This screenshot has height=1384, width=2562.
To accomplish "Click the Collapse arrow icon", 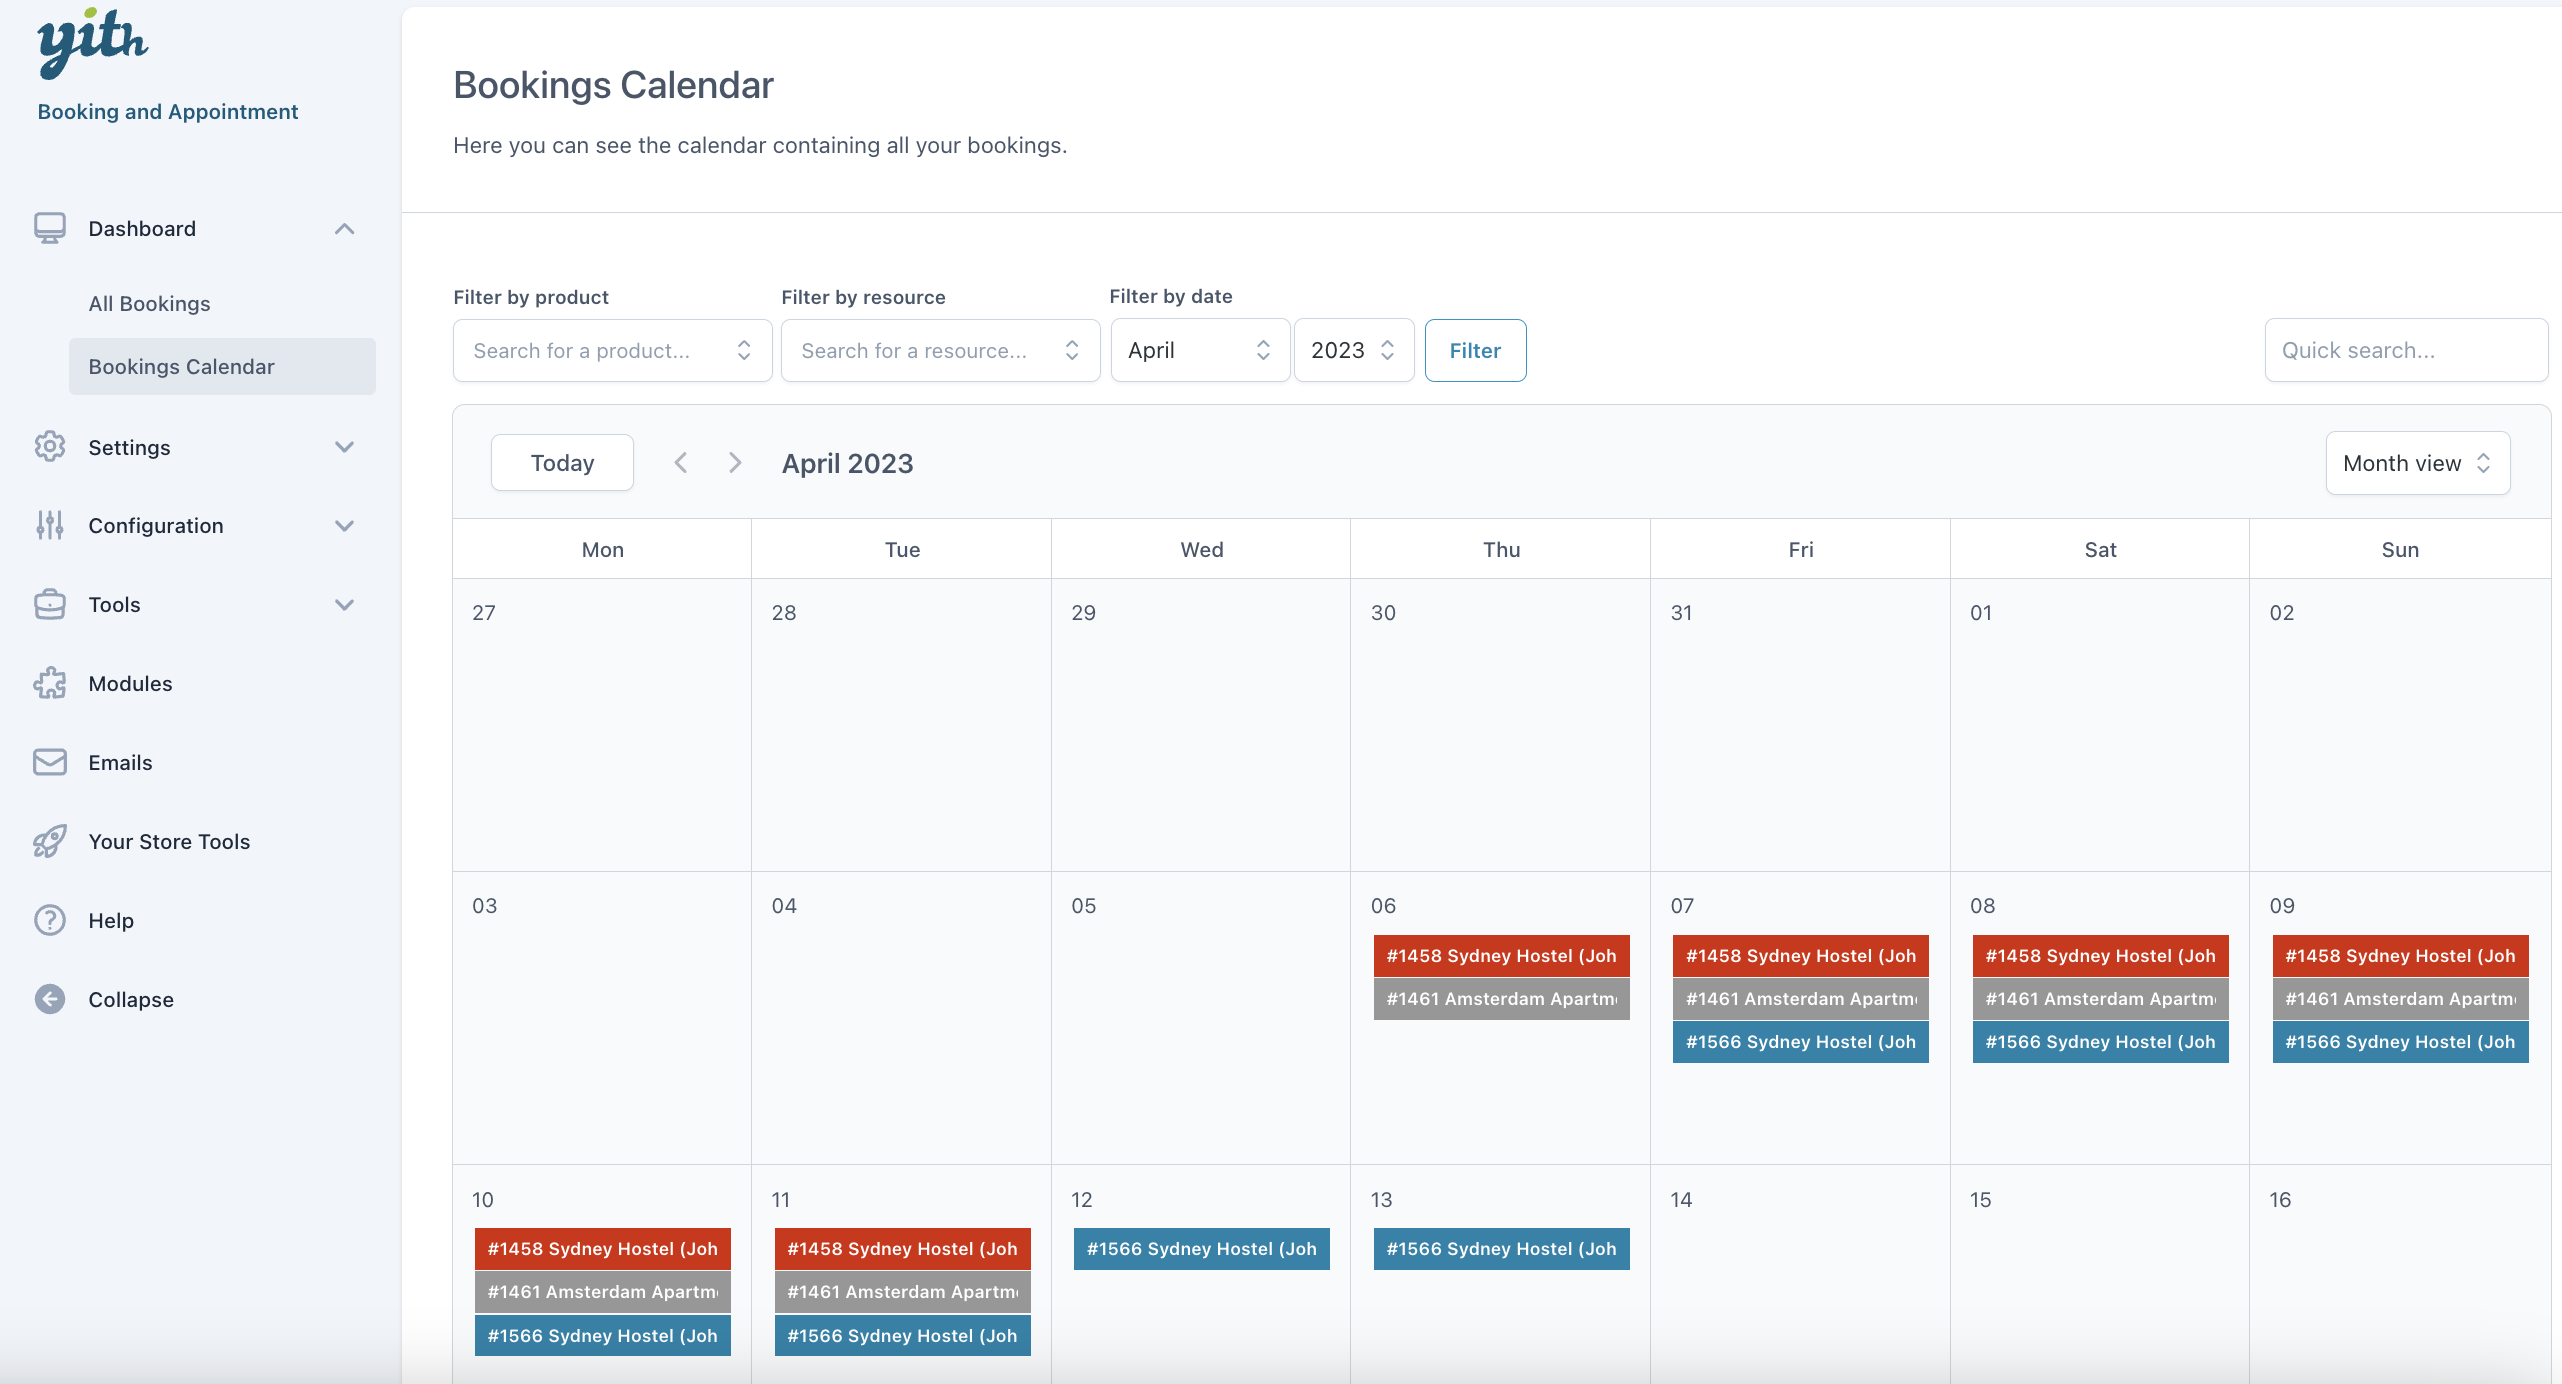I will pos(49,999).
